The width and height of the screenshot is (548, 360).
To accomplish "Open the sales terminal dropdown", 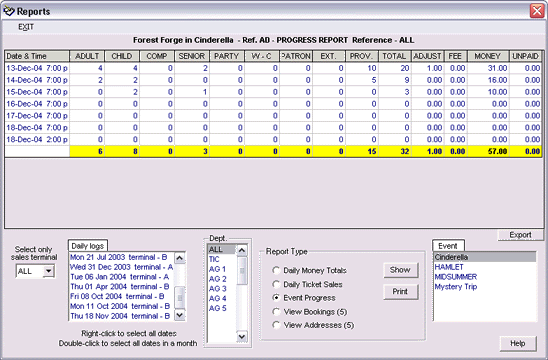I will coord(49,271).
